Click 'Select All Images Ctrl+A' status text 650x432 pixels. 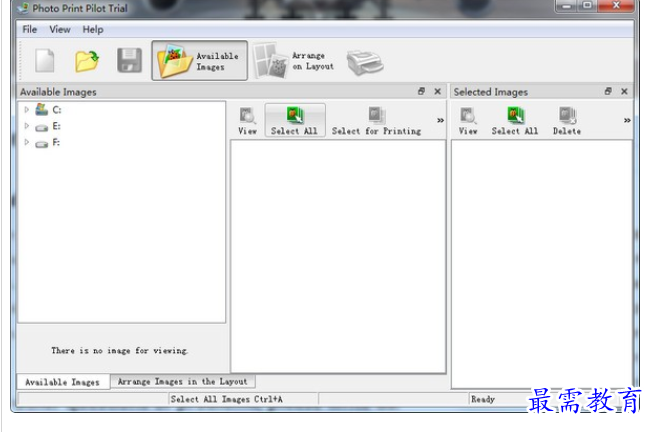[x=226, y=399]
